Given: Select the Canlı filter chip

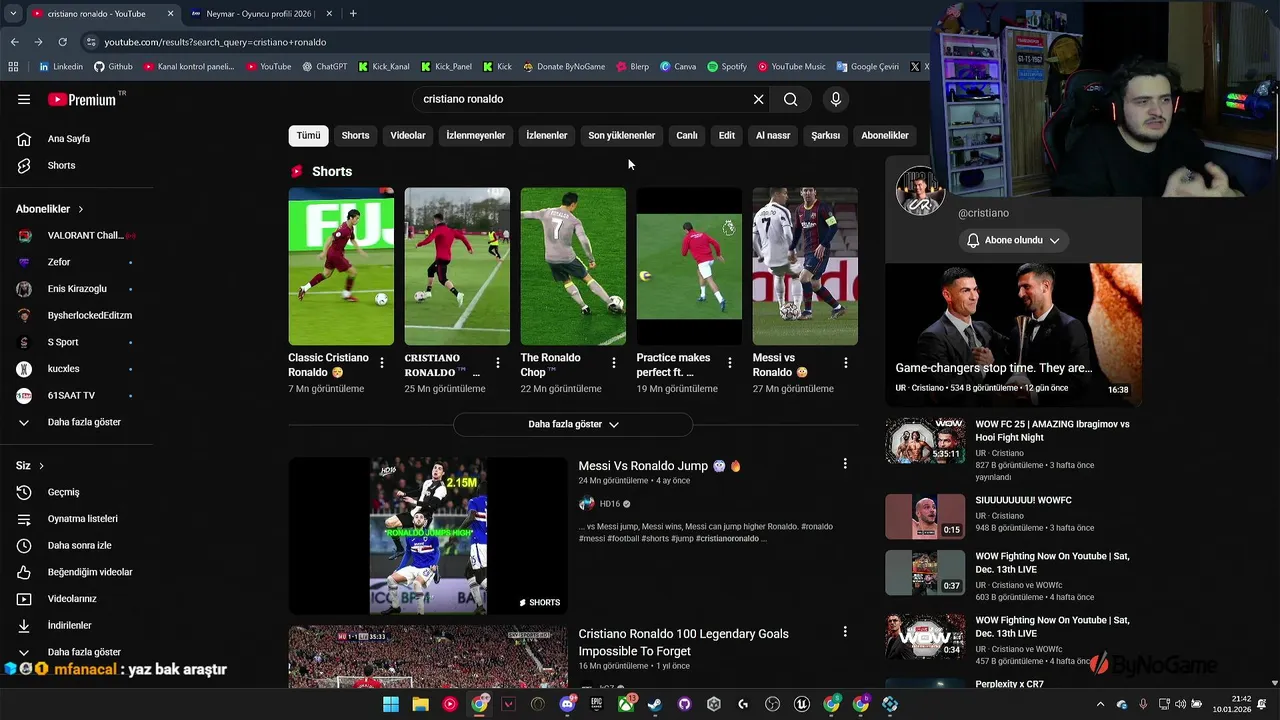Looking at the screenshot, I should [687, 135].
